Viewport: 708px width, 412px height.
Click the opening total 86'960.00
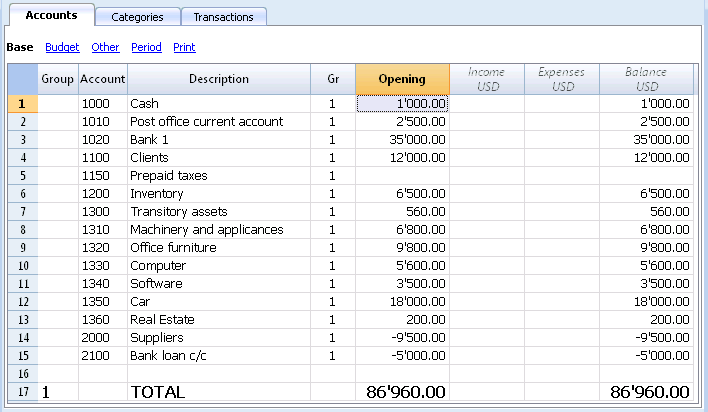[x=402, y=392]
